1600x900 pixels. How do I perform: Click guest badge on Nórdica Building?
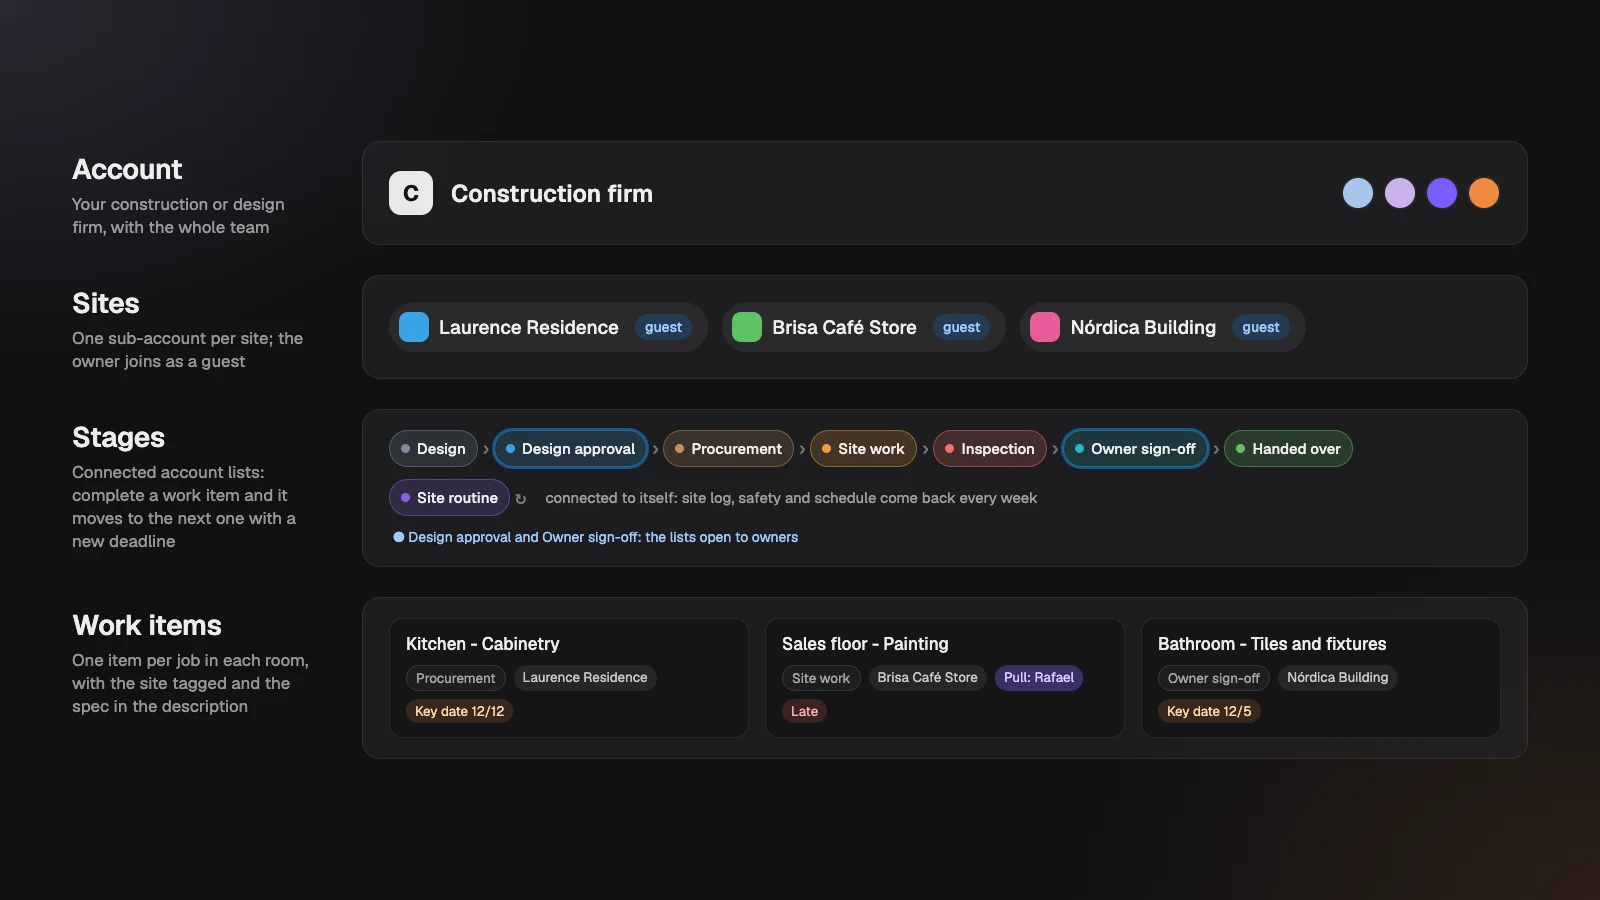[x=1261, y=327]
